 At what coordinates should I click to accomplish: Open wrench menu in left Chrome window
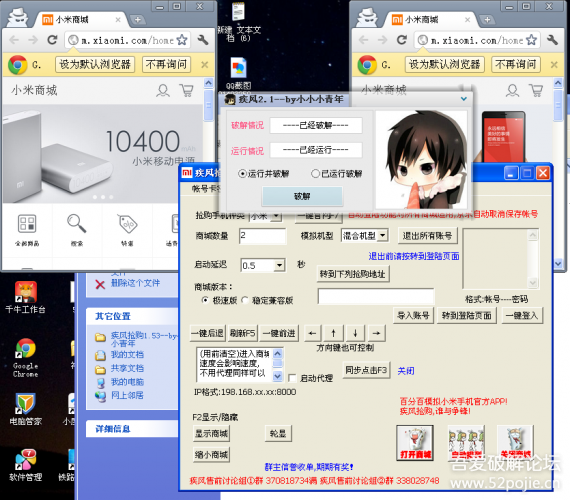pos(203,40)
